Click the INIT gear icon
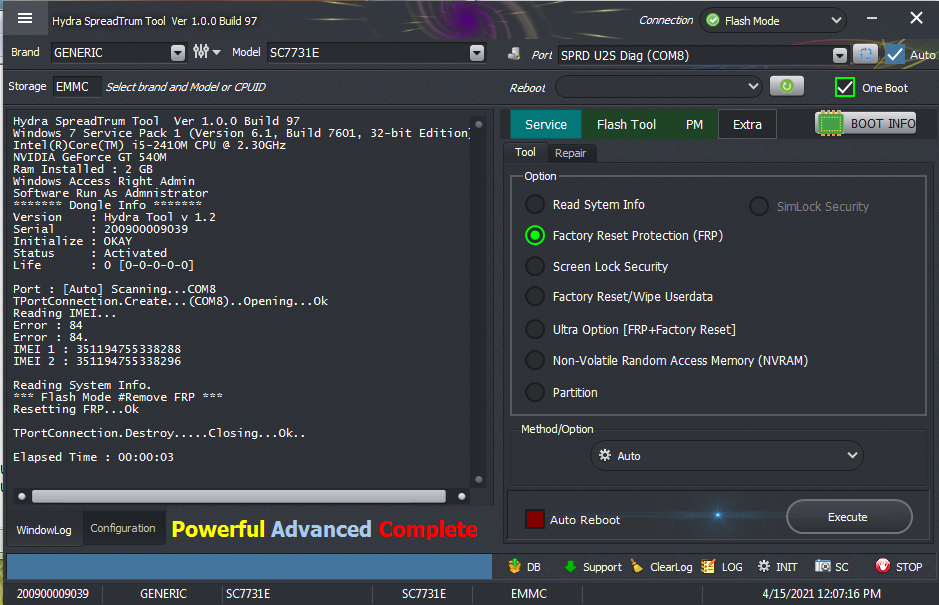Image resolution: width=939 pixels, height=605 pixels. click(x=764, y=566)
